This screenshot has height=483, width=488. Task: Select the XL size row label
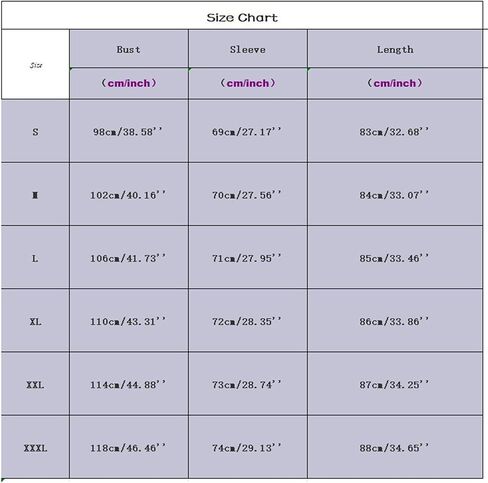coord(35,321)
